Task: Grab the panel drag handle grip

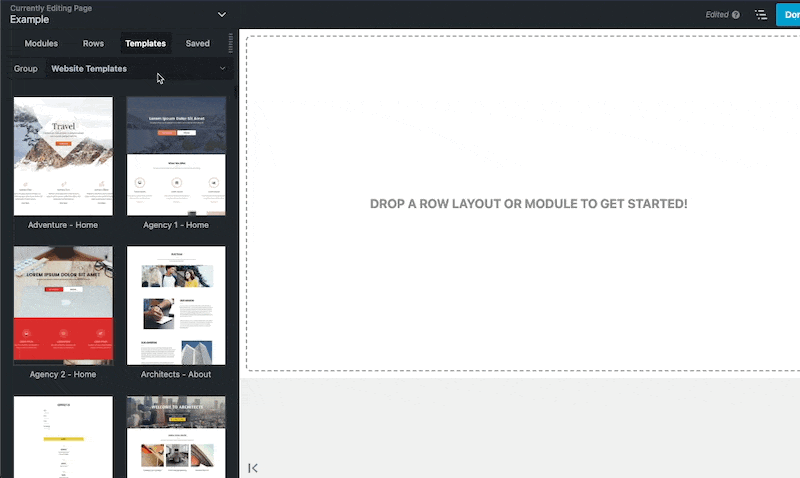Action: (x=231, y=43)
